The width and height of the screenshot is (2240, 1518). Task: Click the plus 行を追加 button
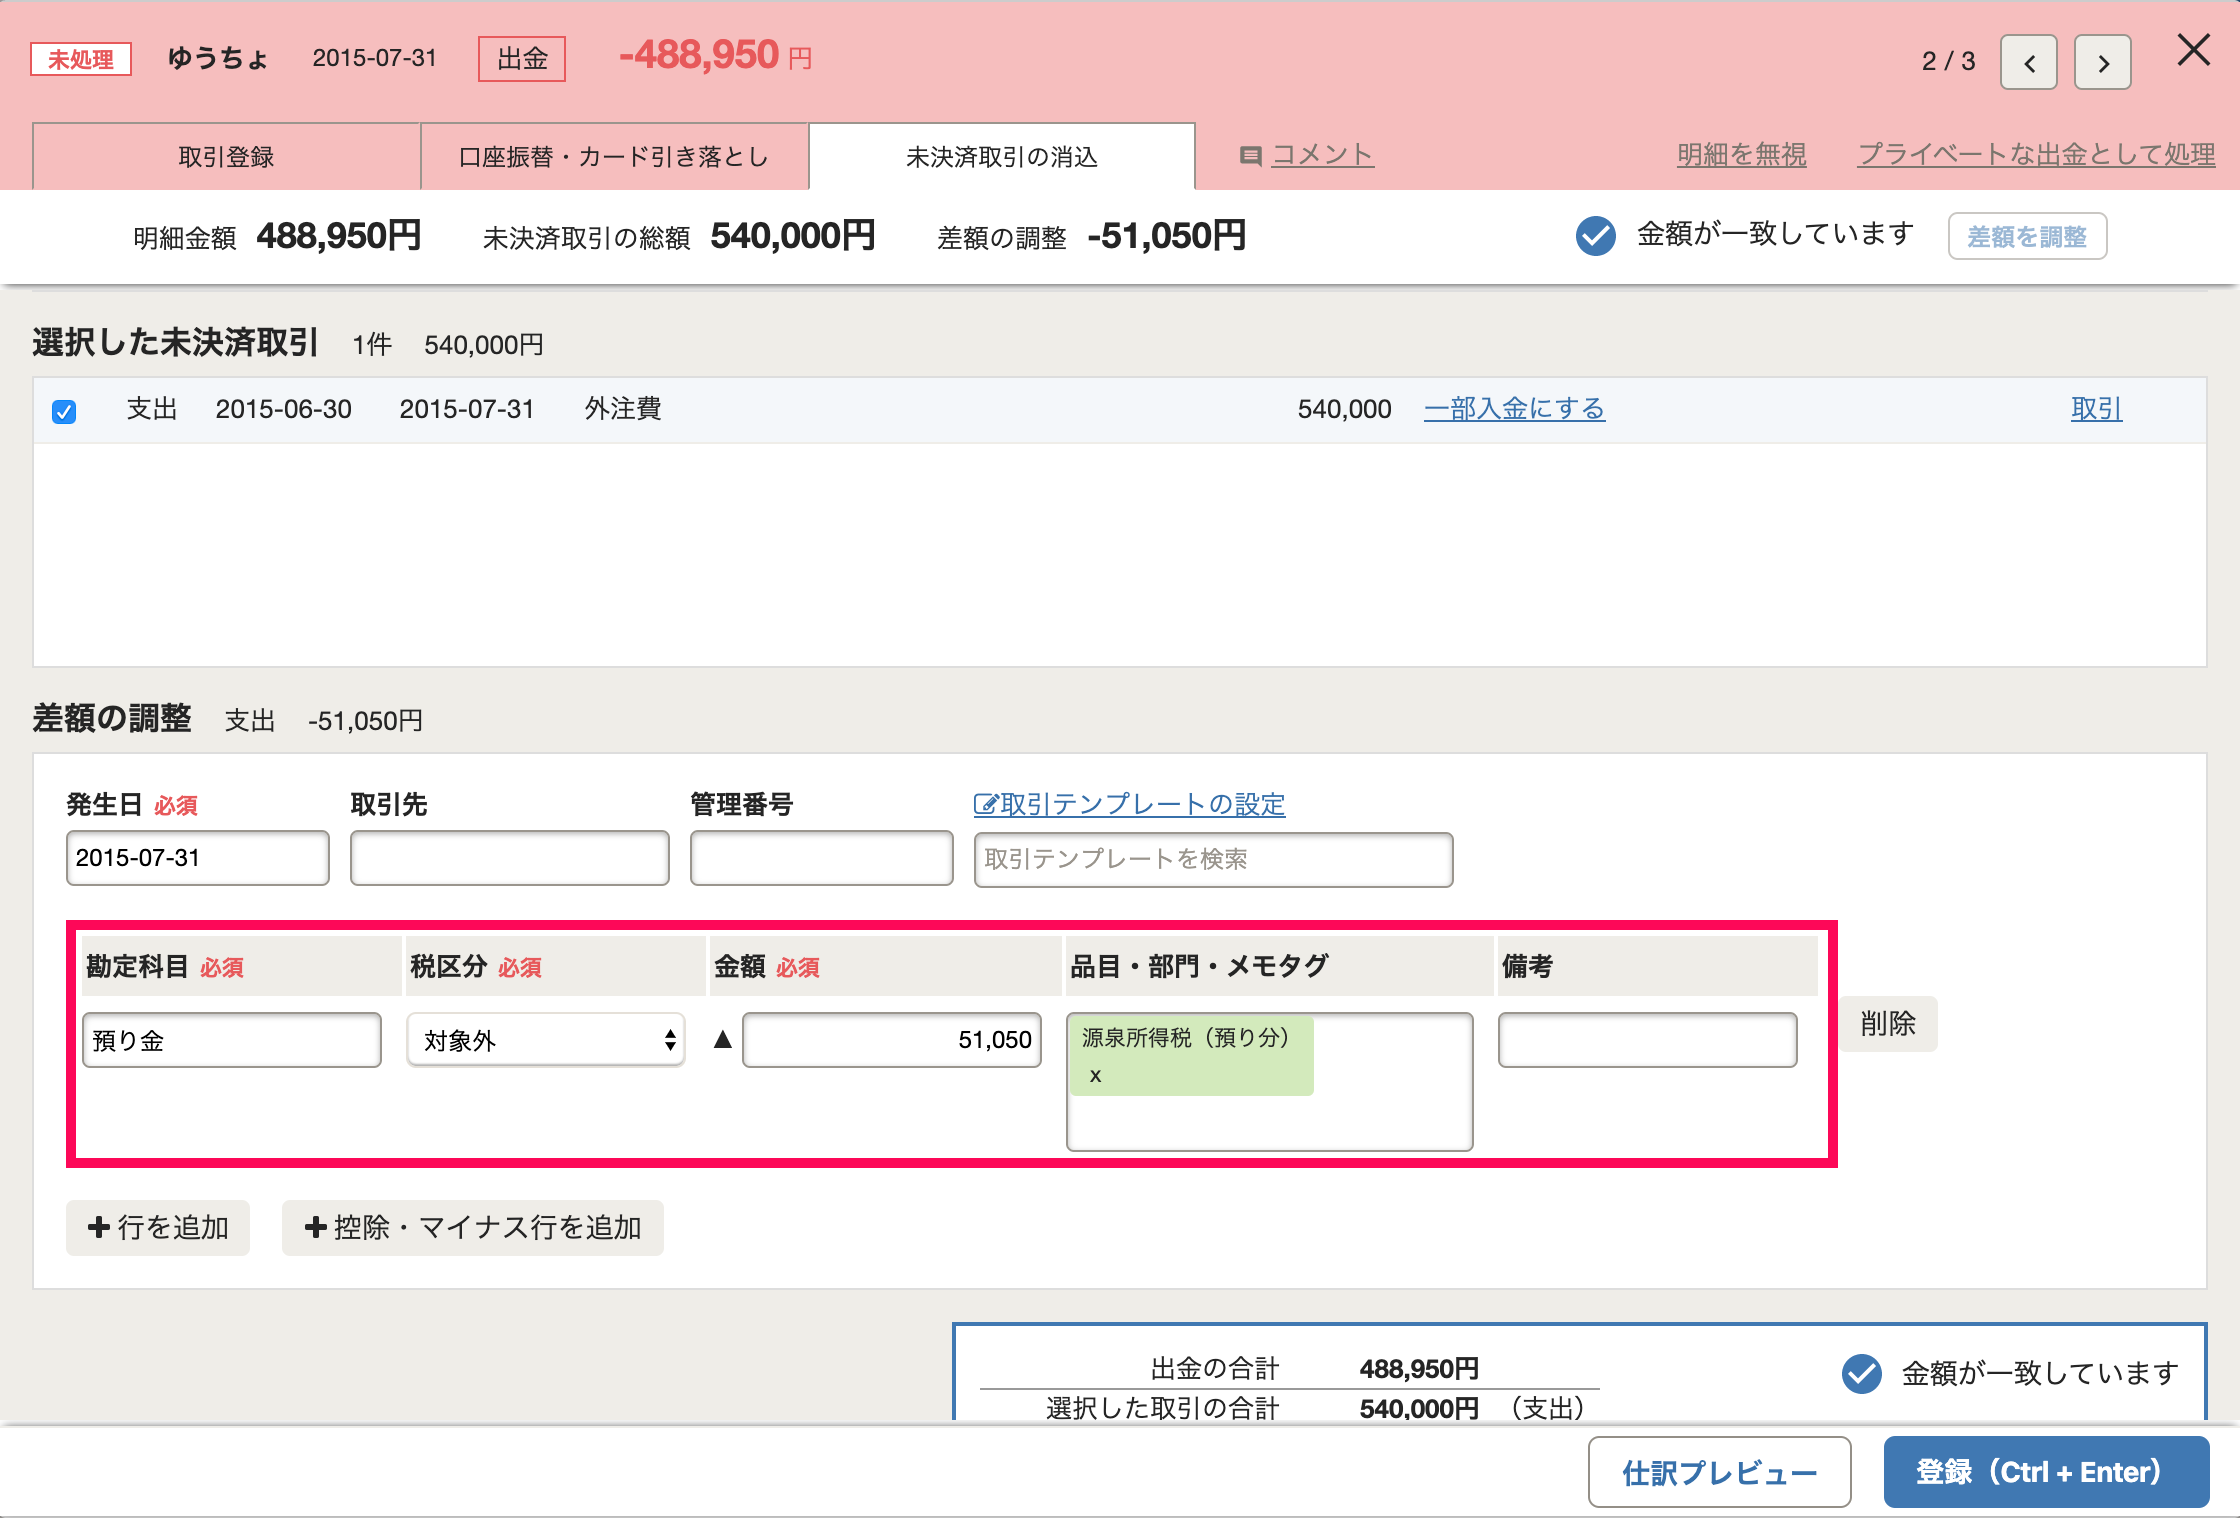pos(158,1227)
